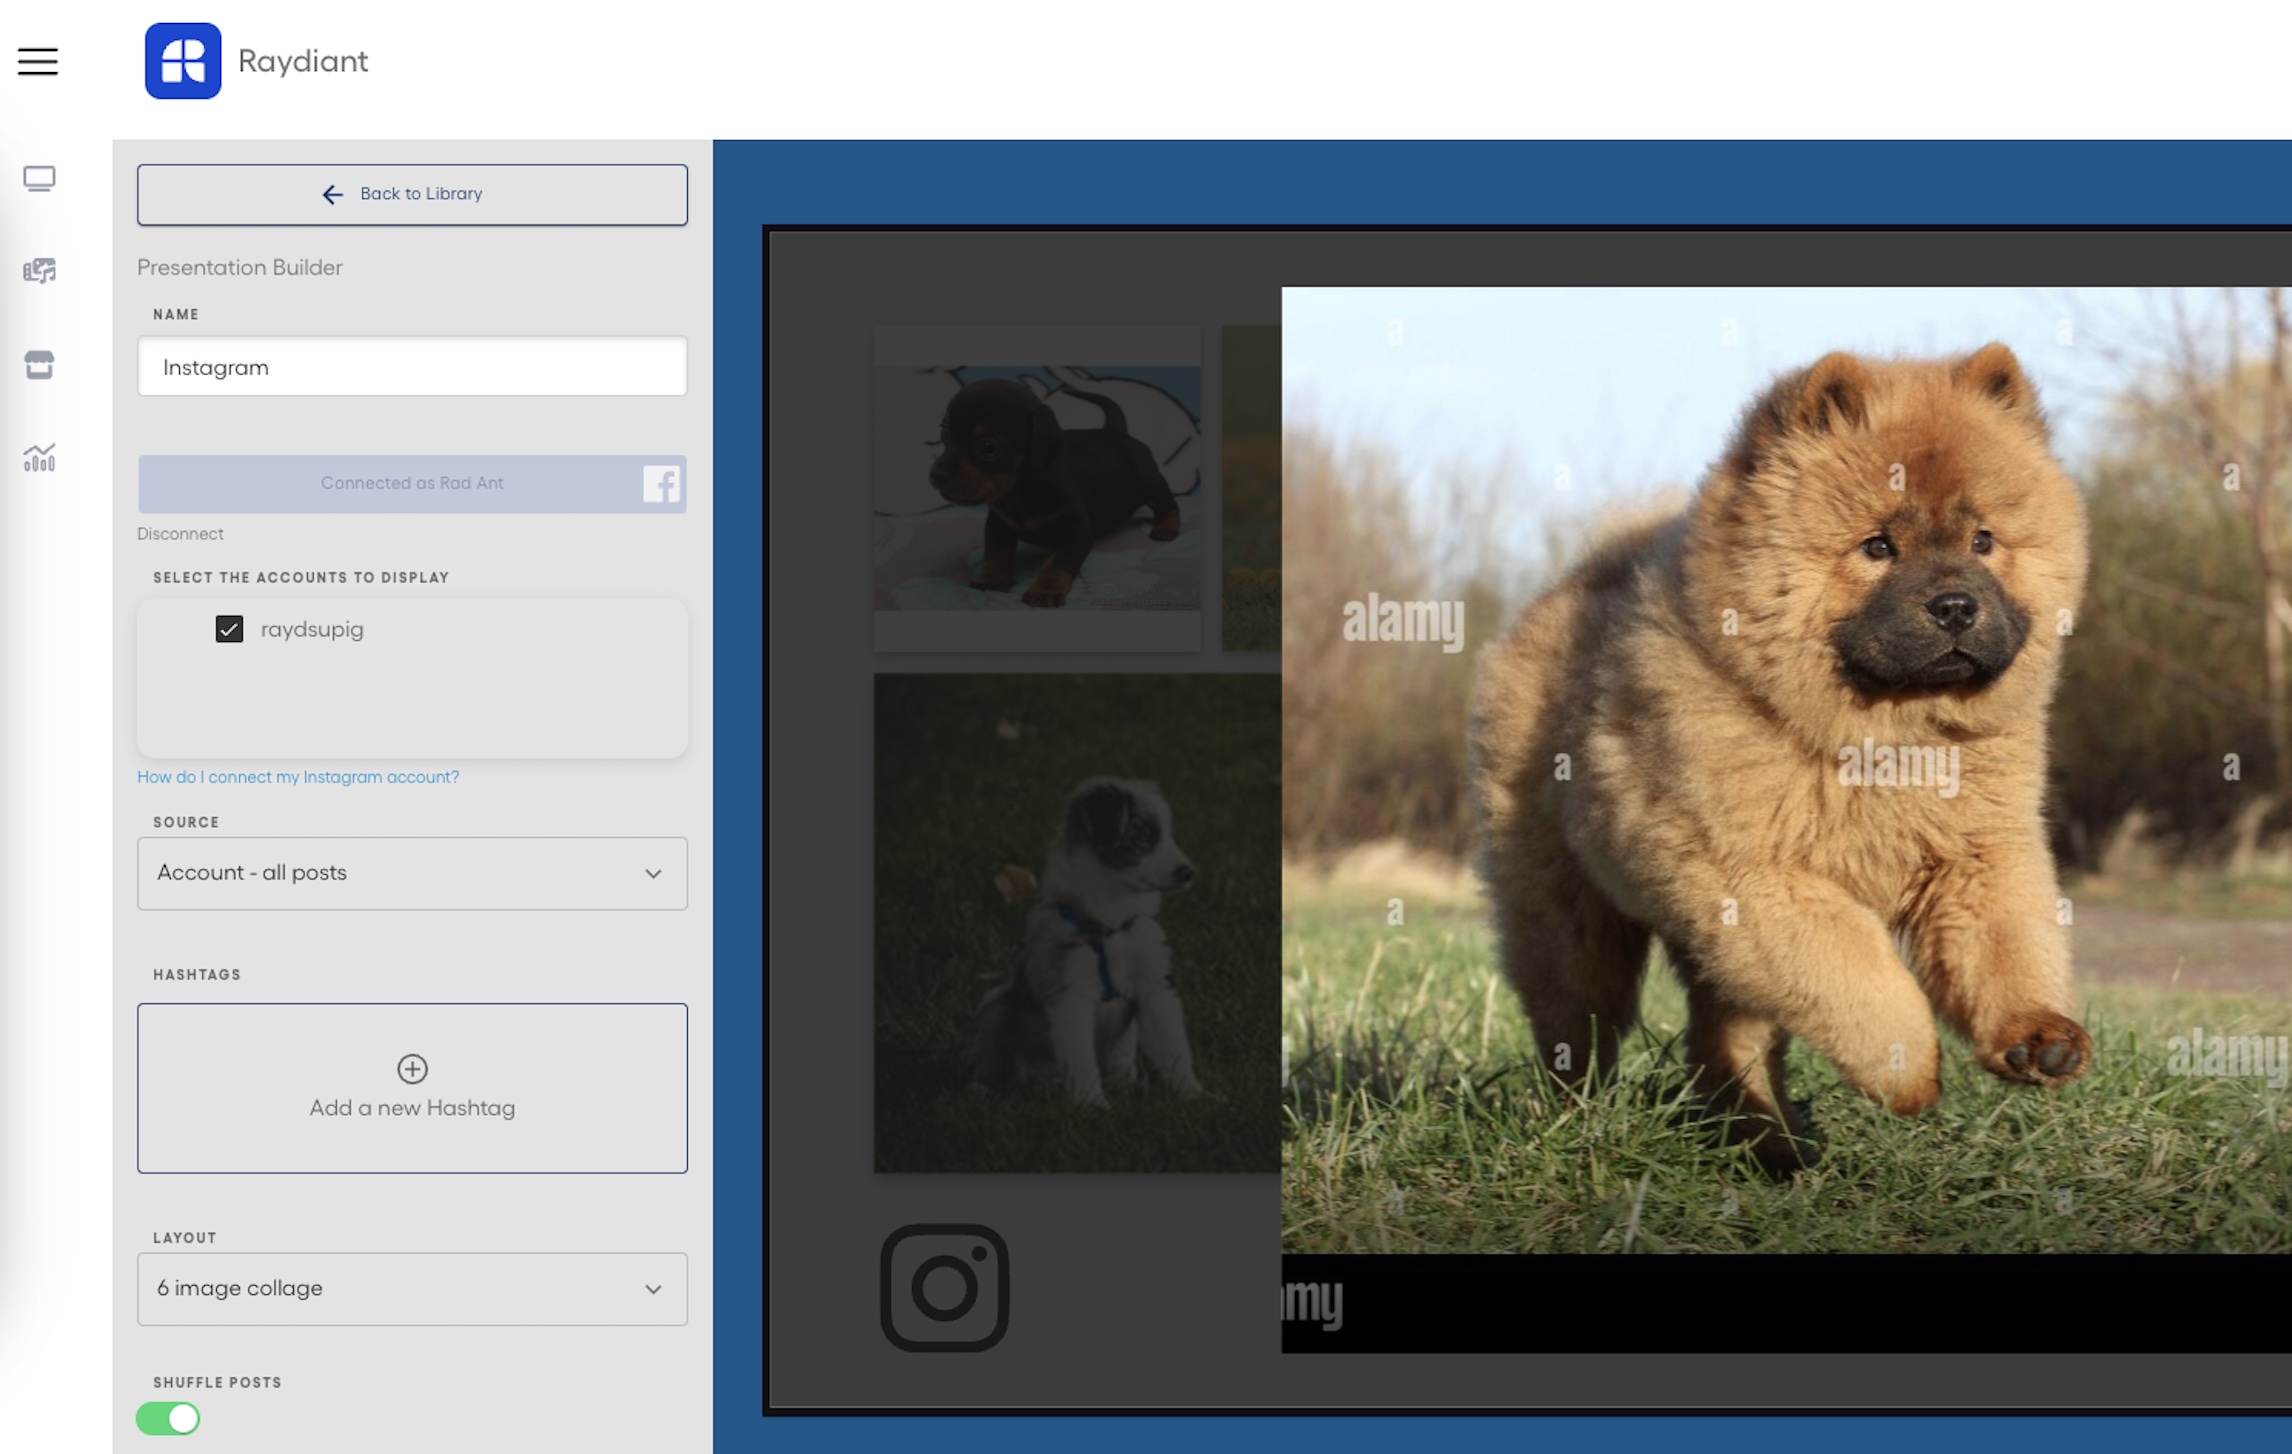Click the back arrow inside Back to Library
This screenshot has height=1454, width=2292.
pyautogui.click(x=331, y=194)
